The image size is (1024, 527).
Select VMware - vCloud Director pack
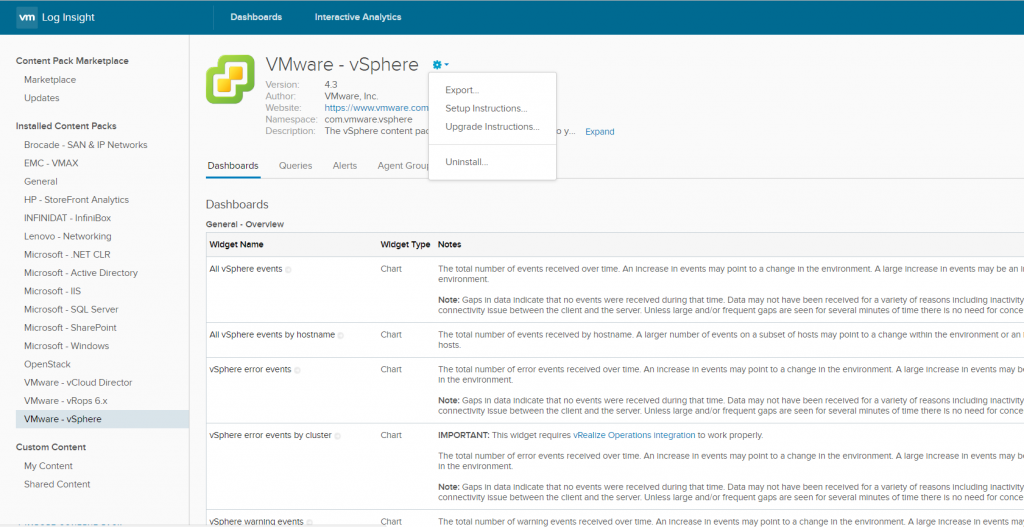pos(78,383)
